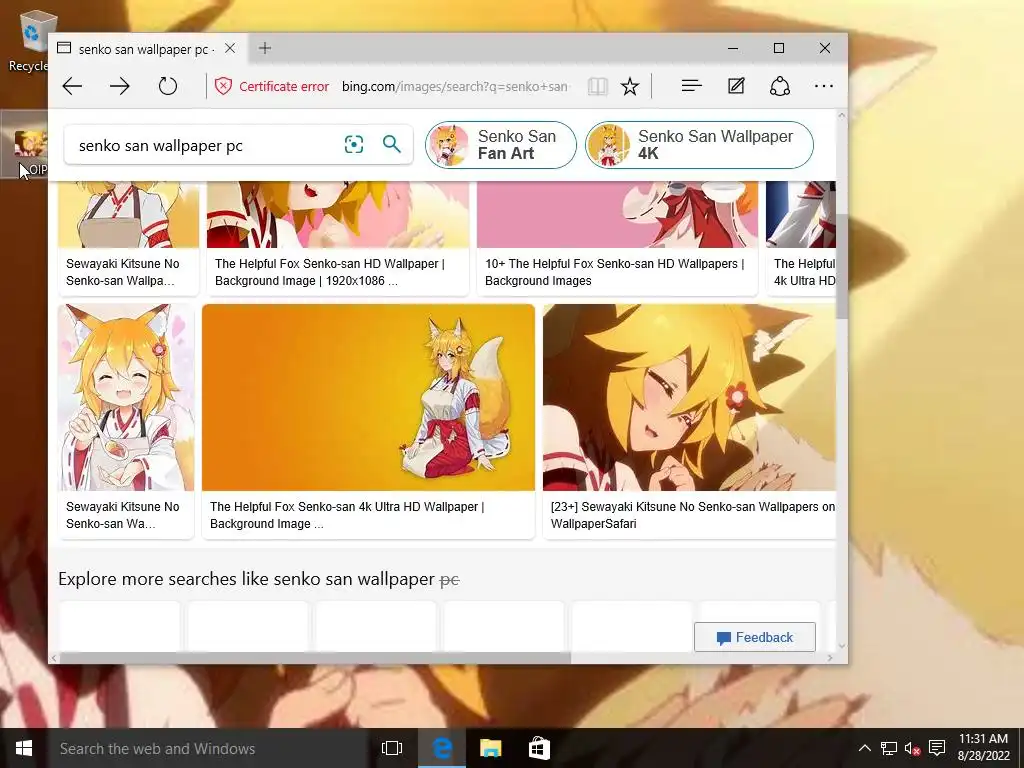The height and width of the screenshot is (768, 1024).
Task: Close the senko san wallpaper pc tab
Action: pyautogui.click(x=230, y=48)
